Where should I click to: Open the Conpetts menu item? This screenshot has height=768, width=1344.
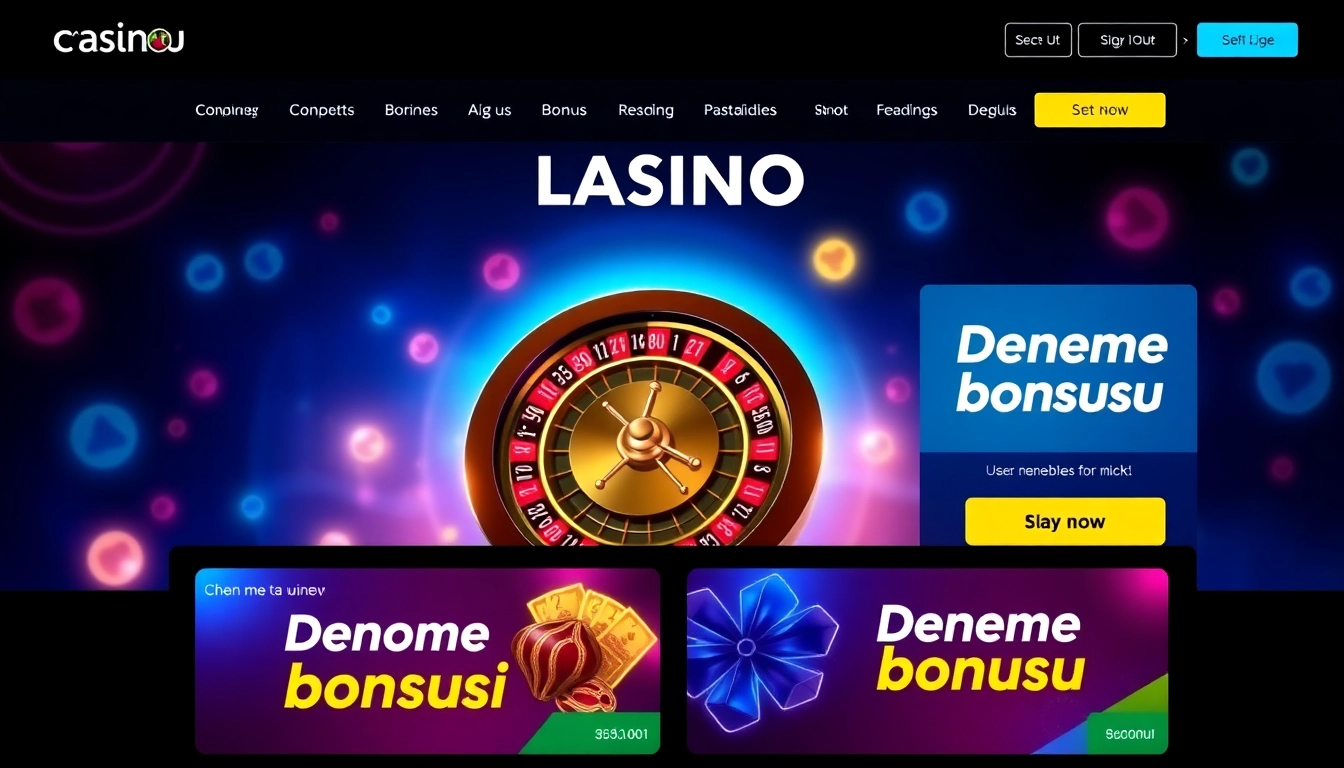coord(322,110)
